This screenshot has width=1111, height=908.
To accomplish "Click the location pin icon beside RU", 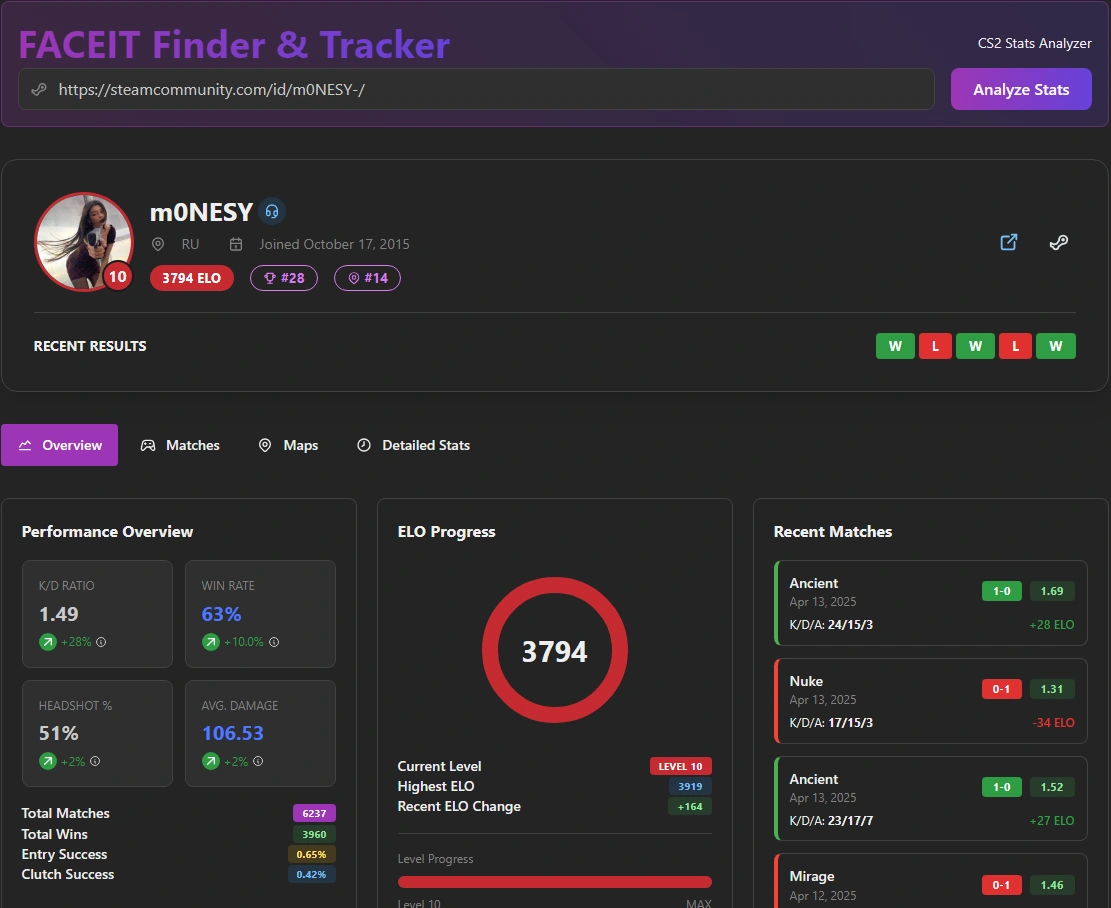I will [158, 244].
